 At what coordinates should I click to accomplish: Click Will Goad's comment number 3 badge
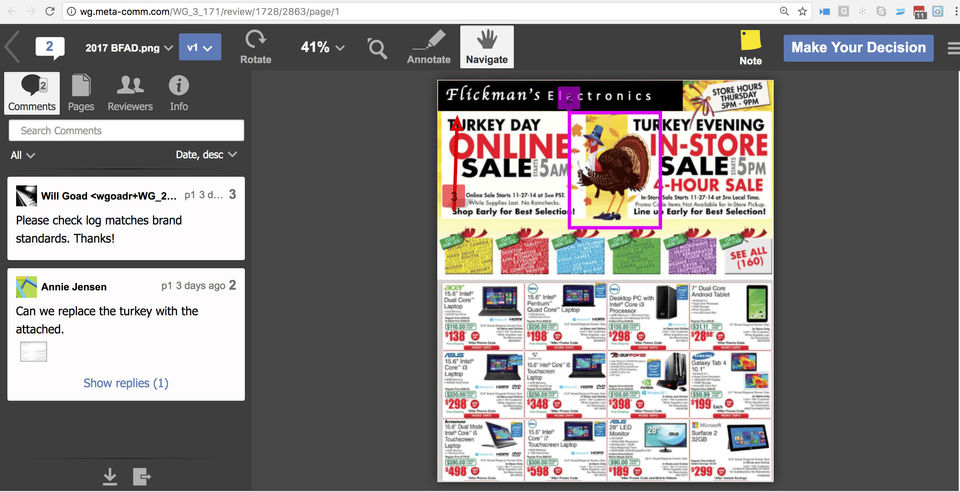(233, 195)
